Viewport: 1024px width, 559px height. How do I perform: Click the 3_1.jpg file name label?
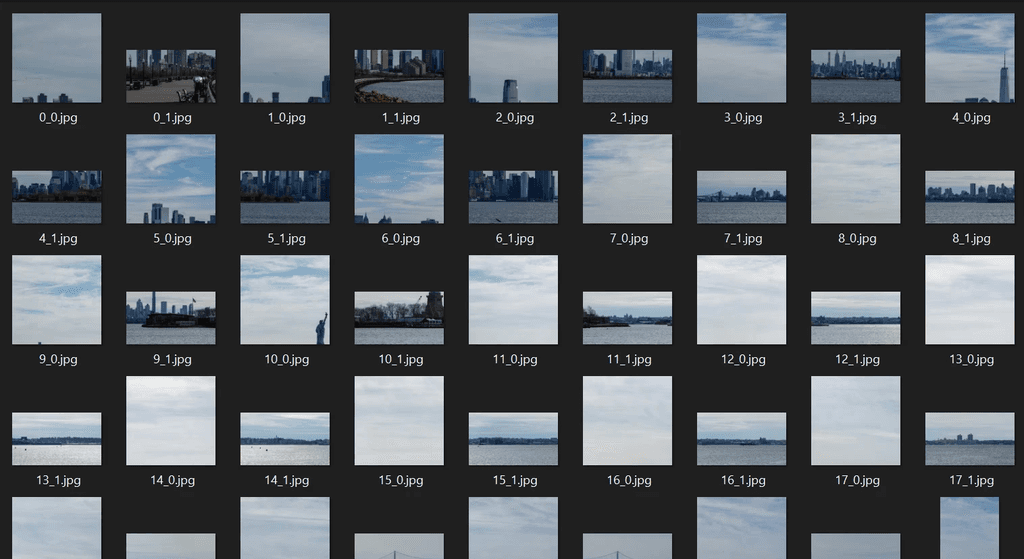[857, 118]
